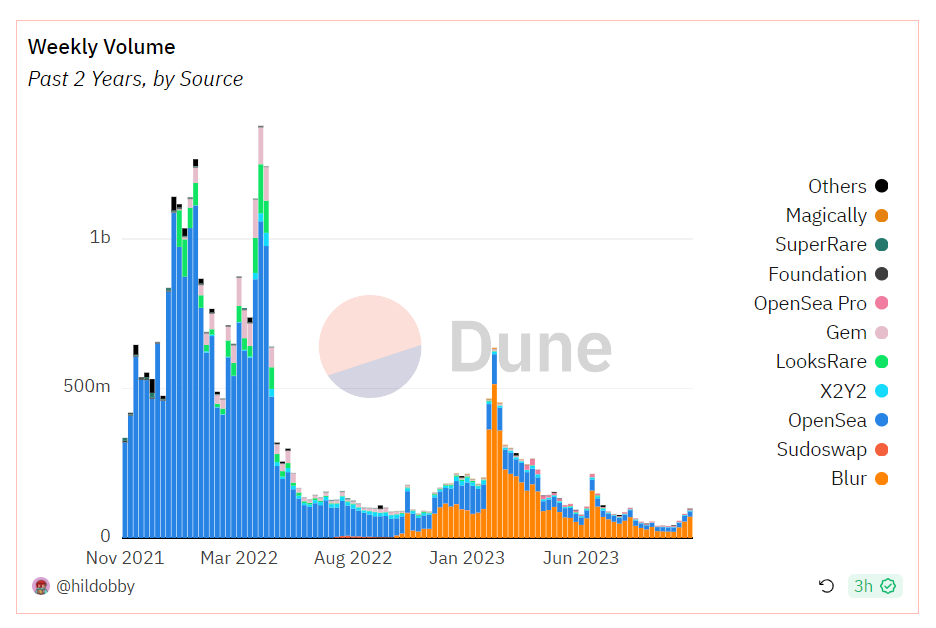Open the @hildobby author link
936x628 pixels.
(95, 586)
